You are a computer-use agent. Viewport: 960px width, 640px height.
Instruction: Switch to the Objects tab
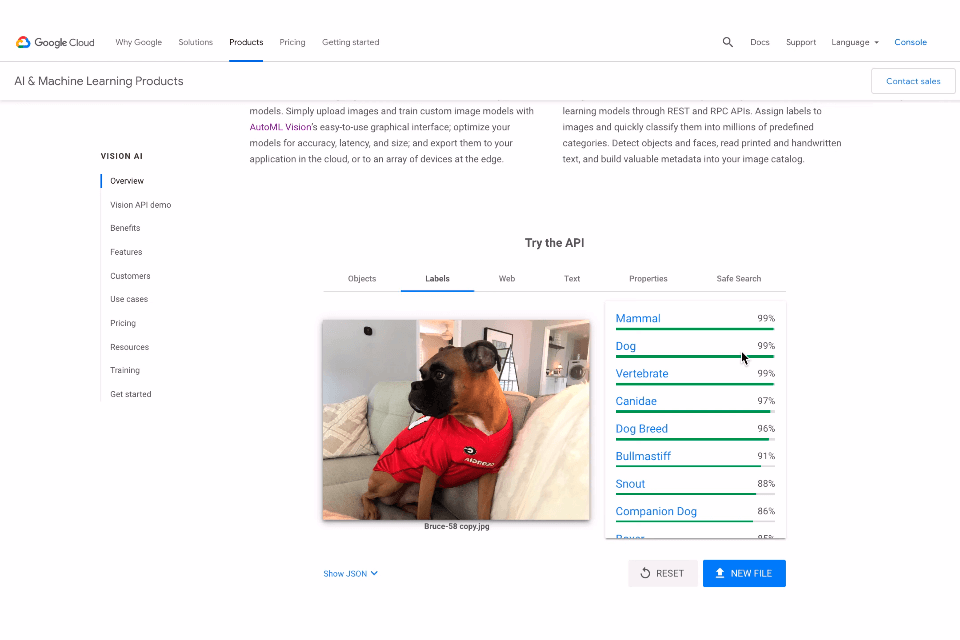pyautogui.click(x=362, y=279)
